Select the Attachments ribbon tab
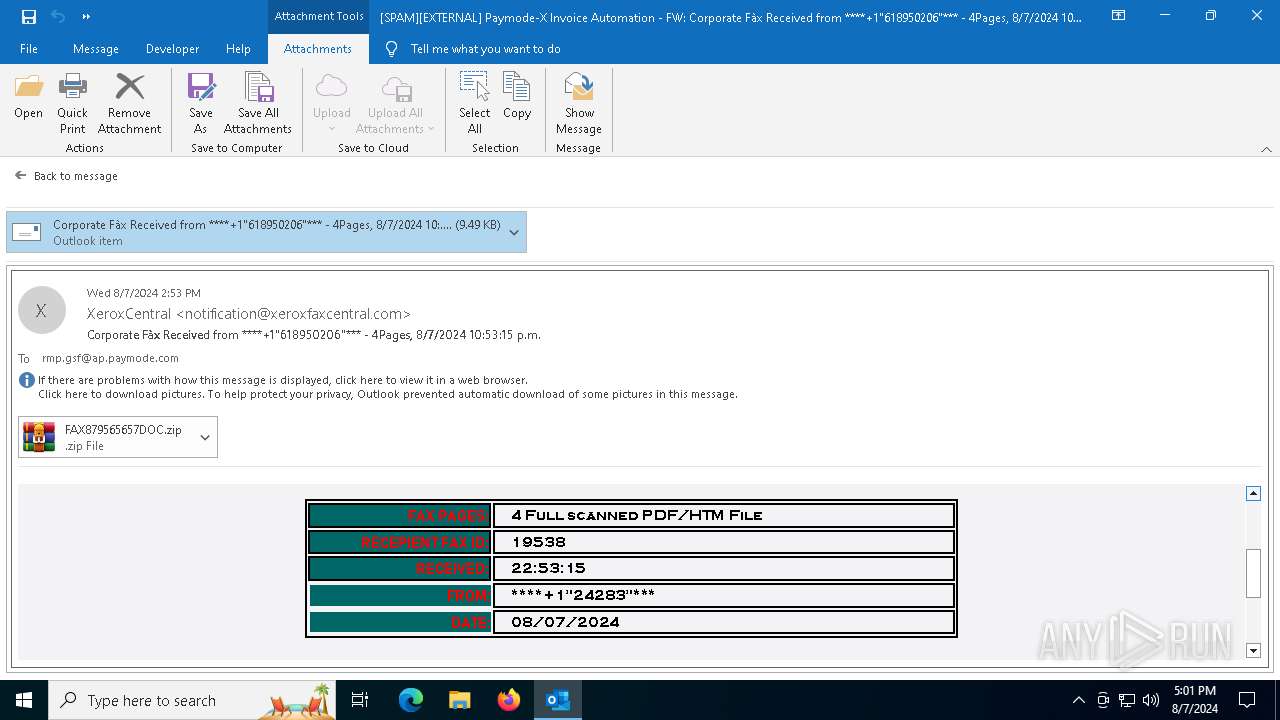This screenshot has height=720, width=1280. click(x=318, y=48)
